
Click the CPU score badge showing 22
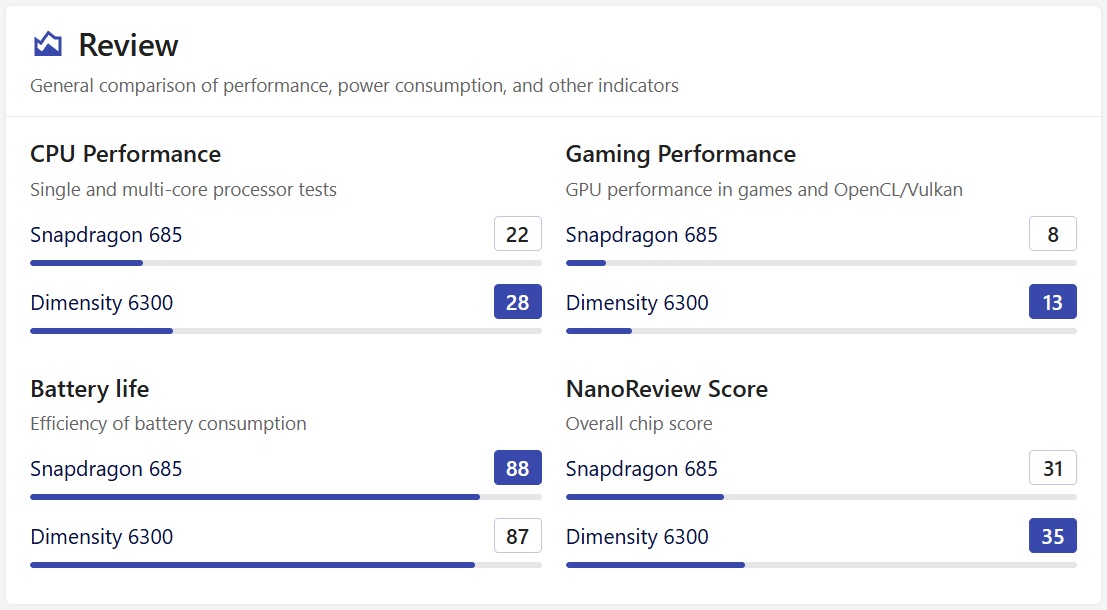(x=517, y=234)
